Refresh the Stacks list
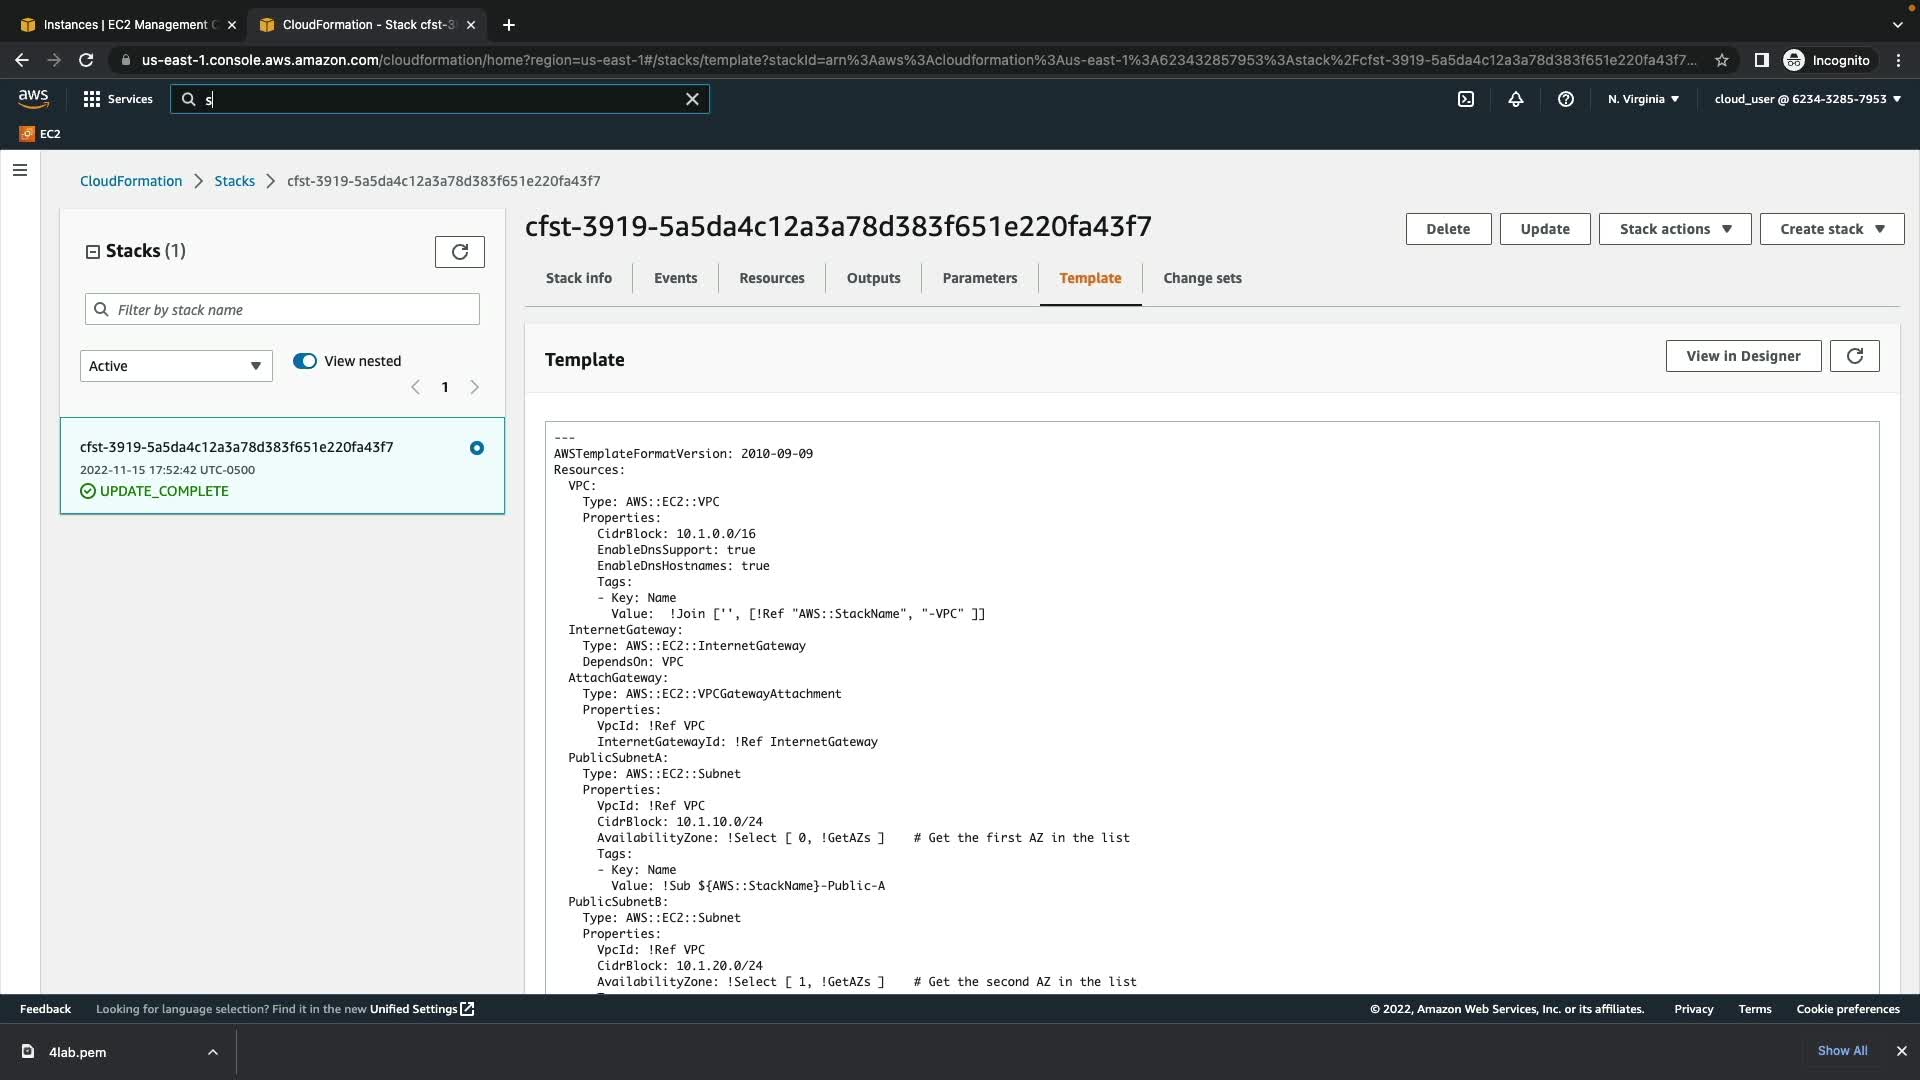The width and height of the screenshot is (1920, 1080). tap(460, 252)
